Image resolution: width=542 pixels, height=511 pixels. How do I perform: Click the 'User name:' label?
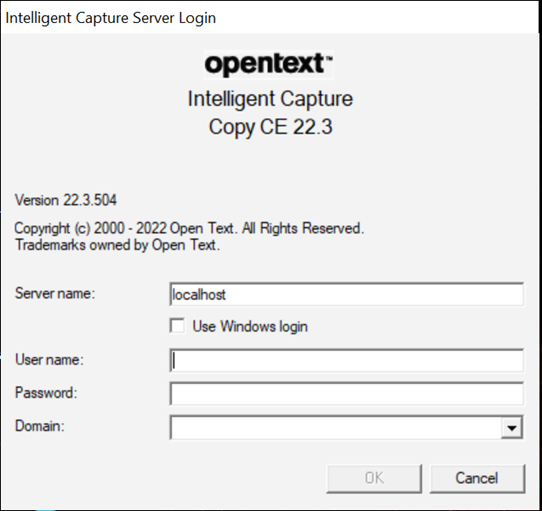click(x=49, y=360)
